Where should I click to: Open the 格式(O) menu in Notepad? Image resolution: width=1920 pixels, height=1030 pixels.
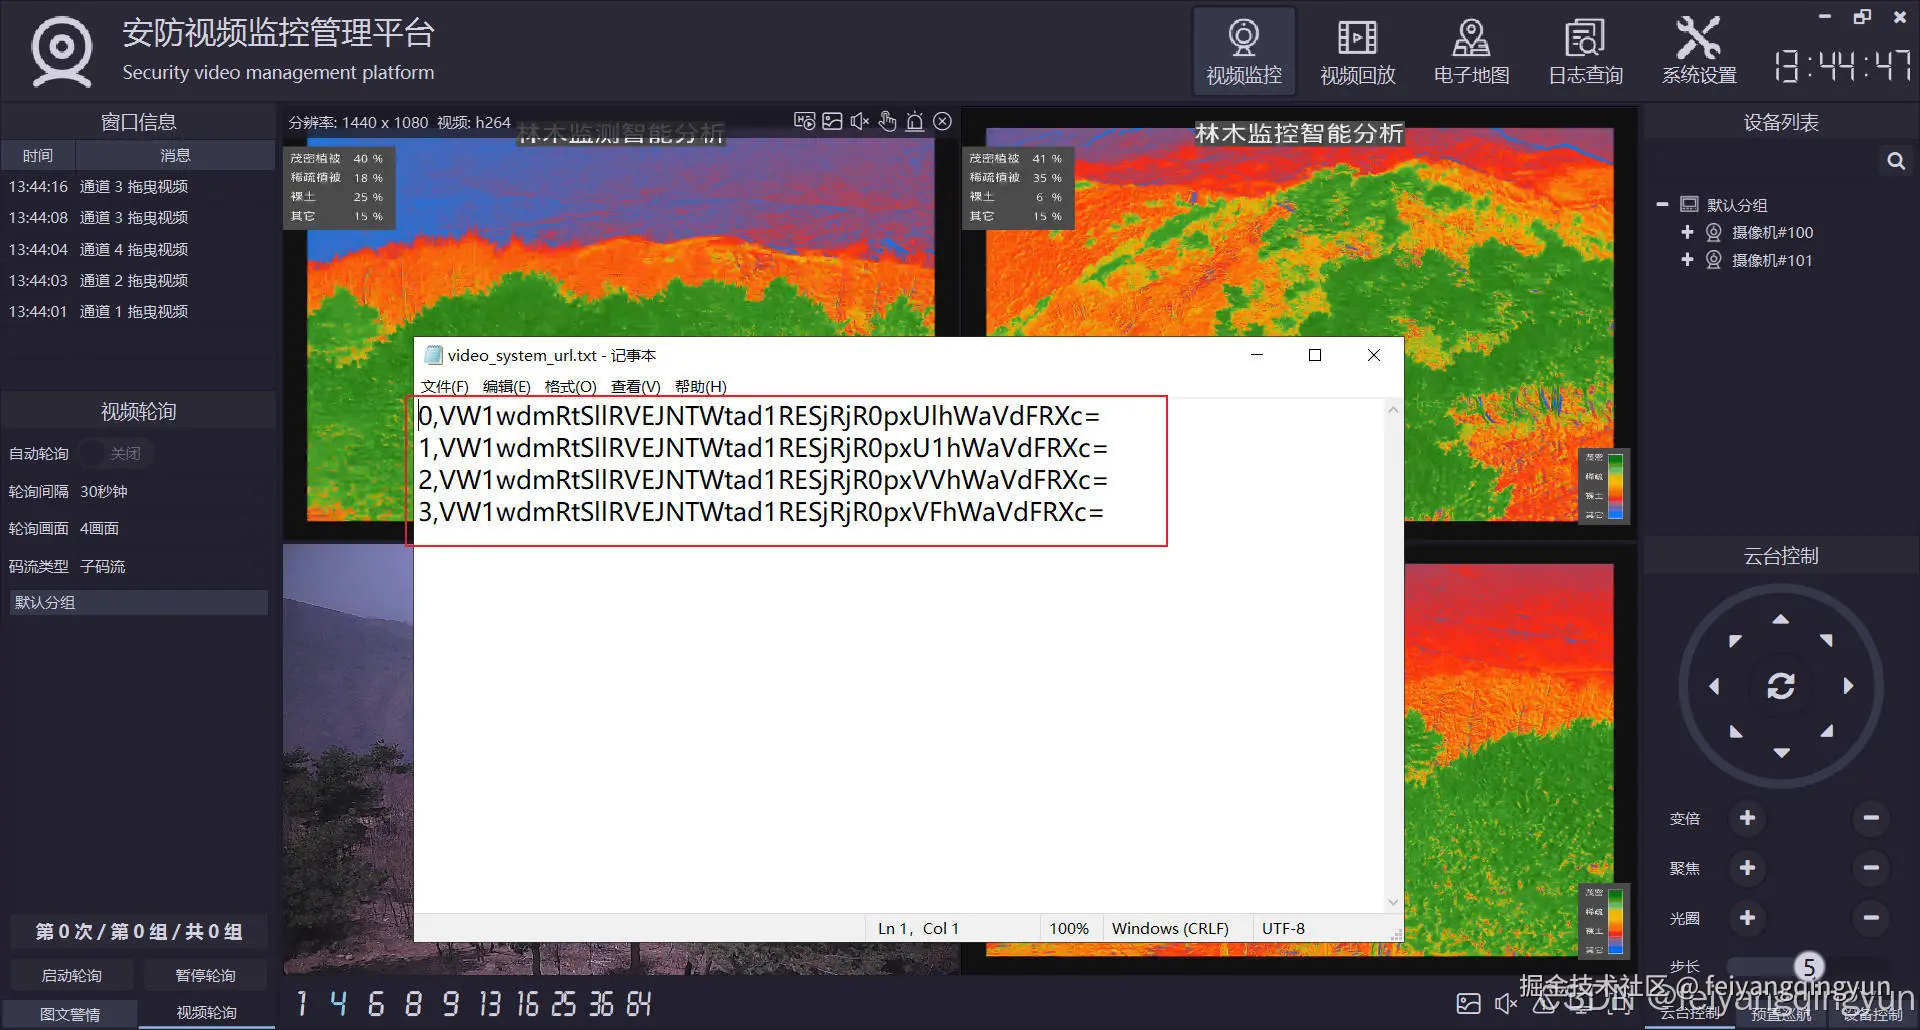point(570,387)
